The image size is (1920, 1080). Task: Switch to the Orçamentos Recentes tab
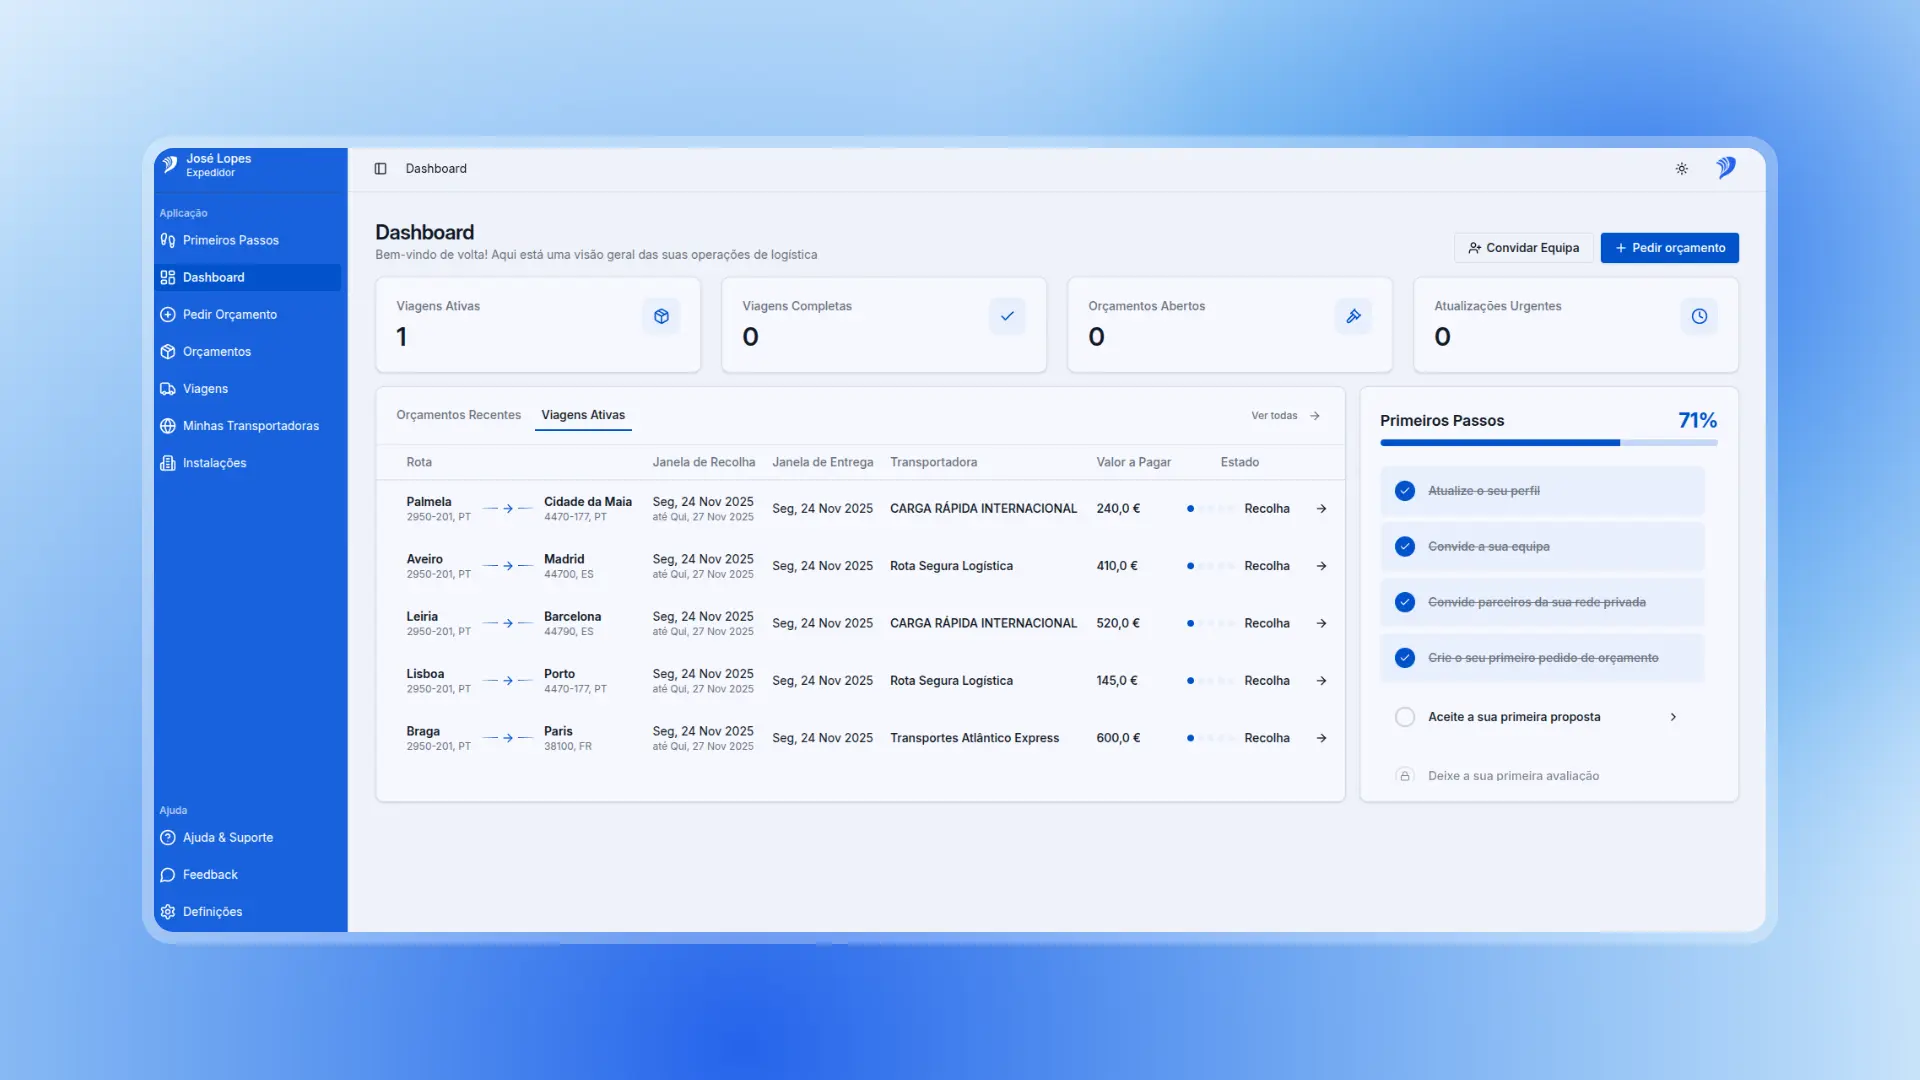click(458, 415)
